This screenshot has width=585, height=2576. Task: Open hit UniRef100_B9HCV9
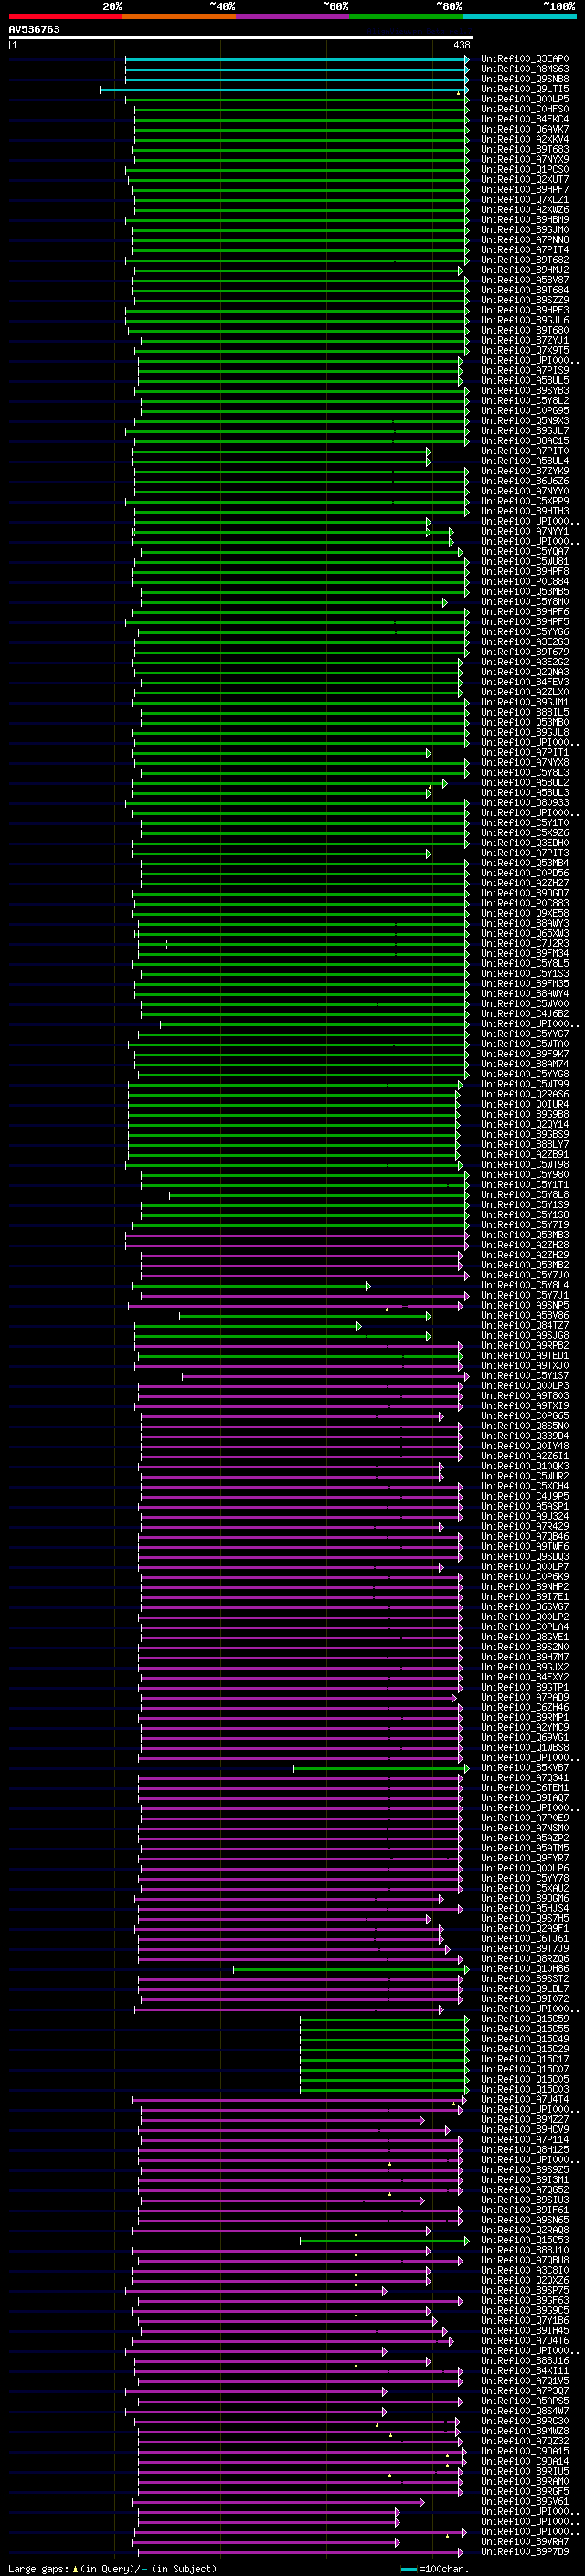(x=525, y=2129)
